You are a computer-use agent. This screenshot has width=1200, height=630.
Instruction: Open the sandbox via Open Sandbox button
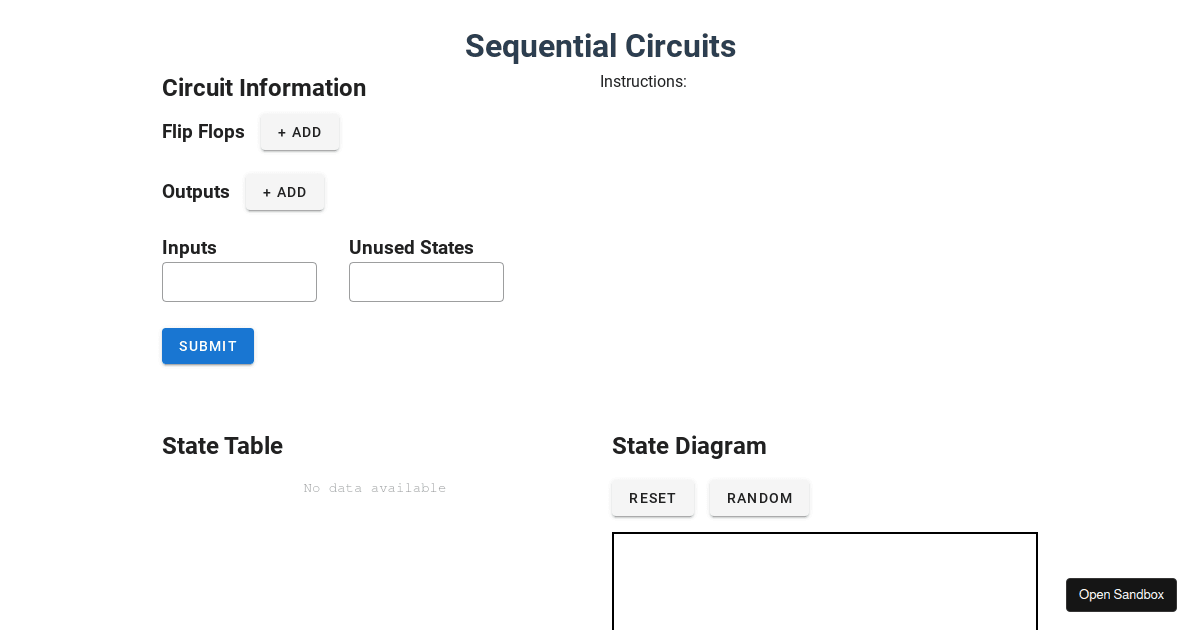click(1121, 594)
